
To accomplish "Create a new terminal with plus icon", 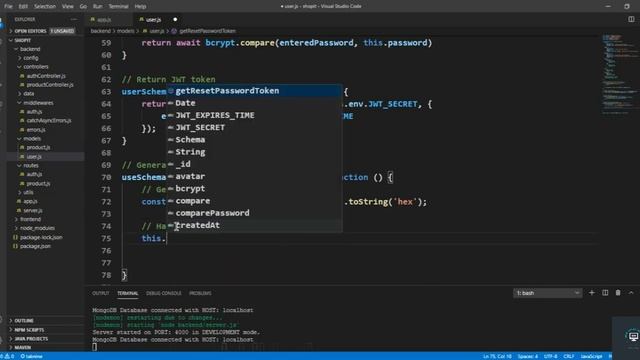I will click(x=591, y=293).
